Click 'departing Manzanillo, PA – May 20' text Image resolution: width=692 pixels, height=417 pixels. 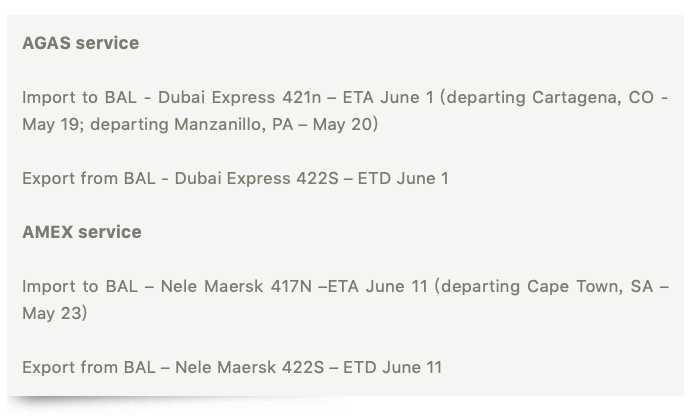point(232,125)
